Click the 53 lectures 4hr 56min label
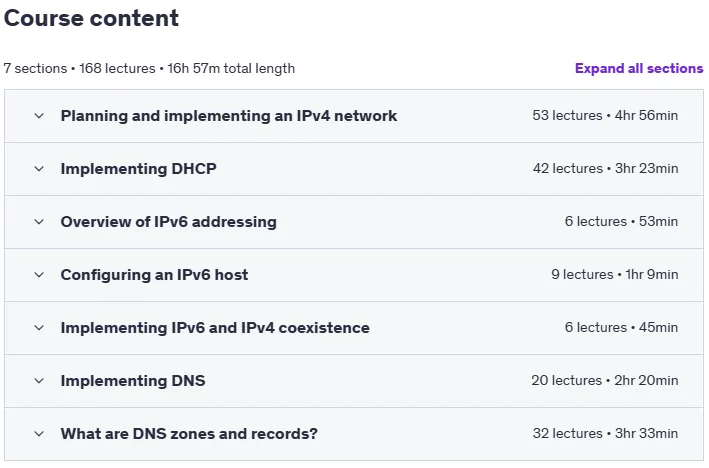Screen dimensions: 709x468 point(605,115)
